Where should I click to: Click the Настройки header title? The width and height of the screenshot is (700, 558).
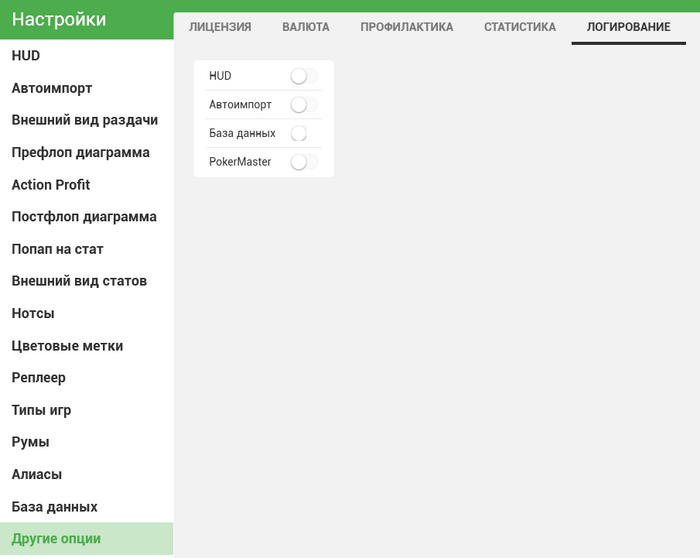tap(59, 20)
